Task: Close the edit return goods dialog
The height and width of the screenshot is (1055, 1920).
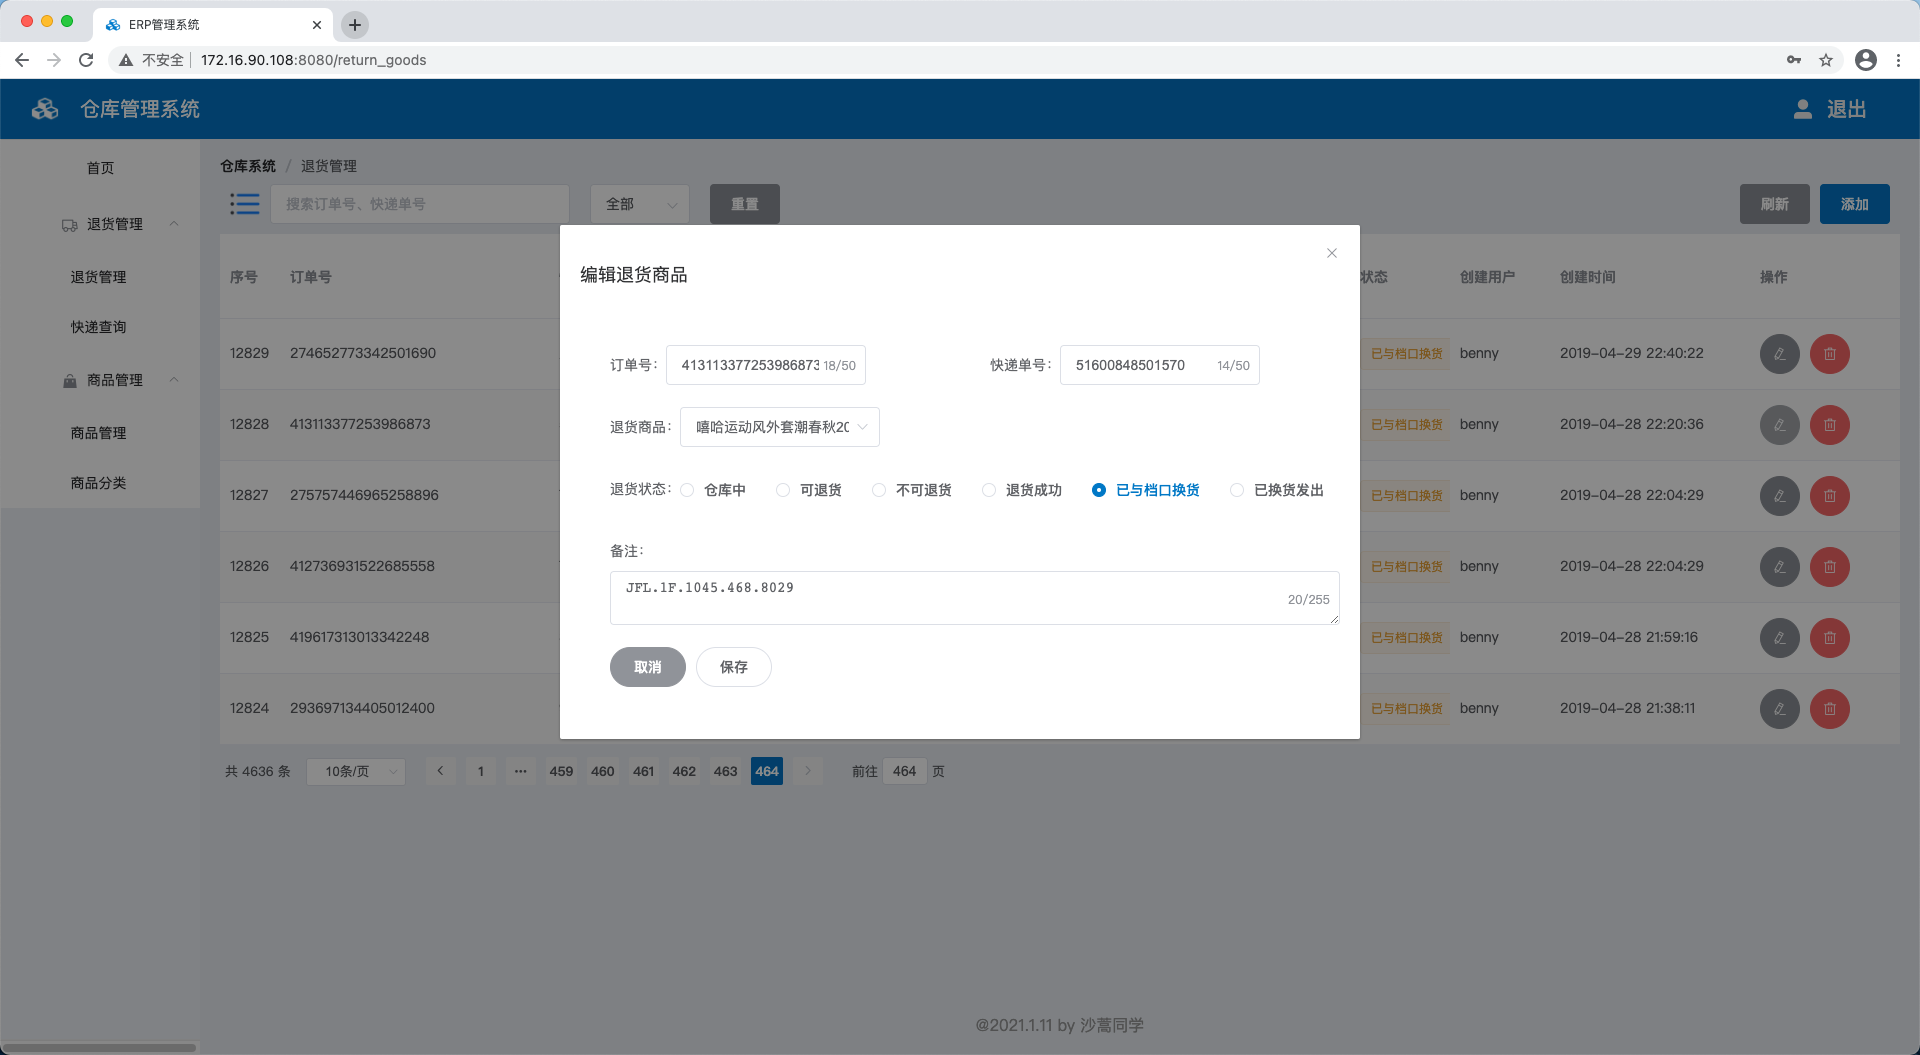Action: pos(1331,253)
